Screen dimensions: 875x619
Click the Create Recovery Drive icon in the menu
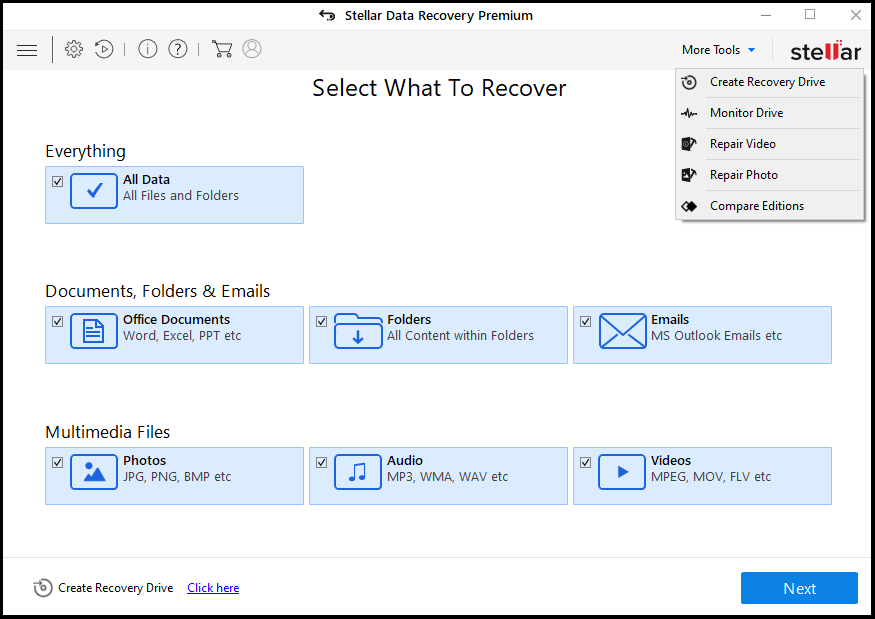(x=689, y=82)
